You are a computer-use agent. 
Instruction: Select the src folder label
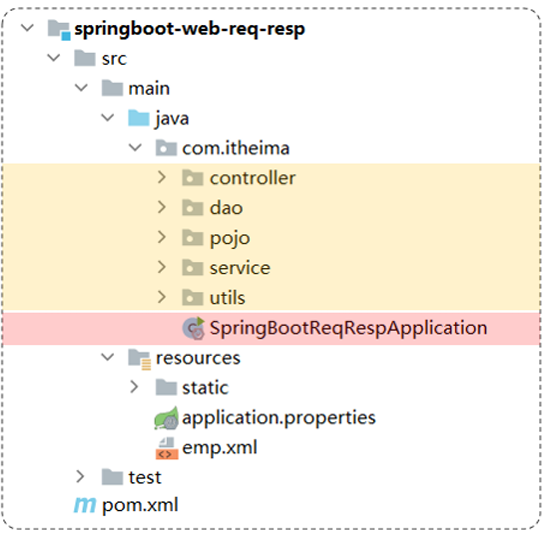(x=114, y=59)
